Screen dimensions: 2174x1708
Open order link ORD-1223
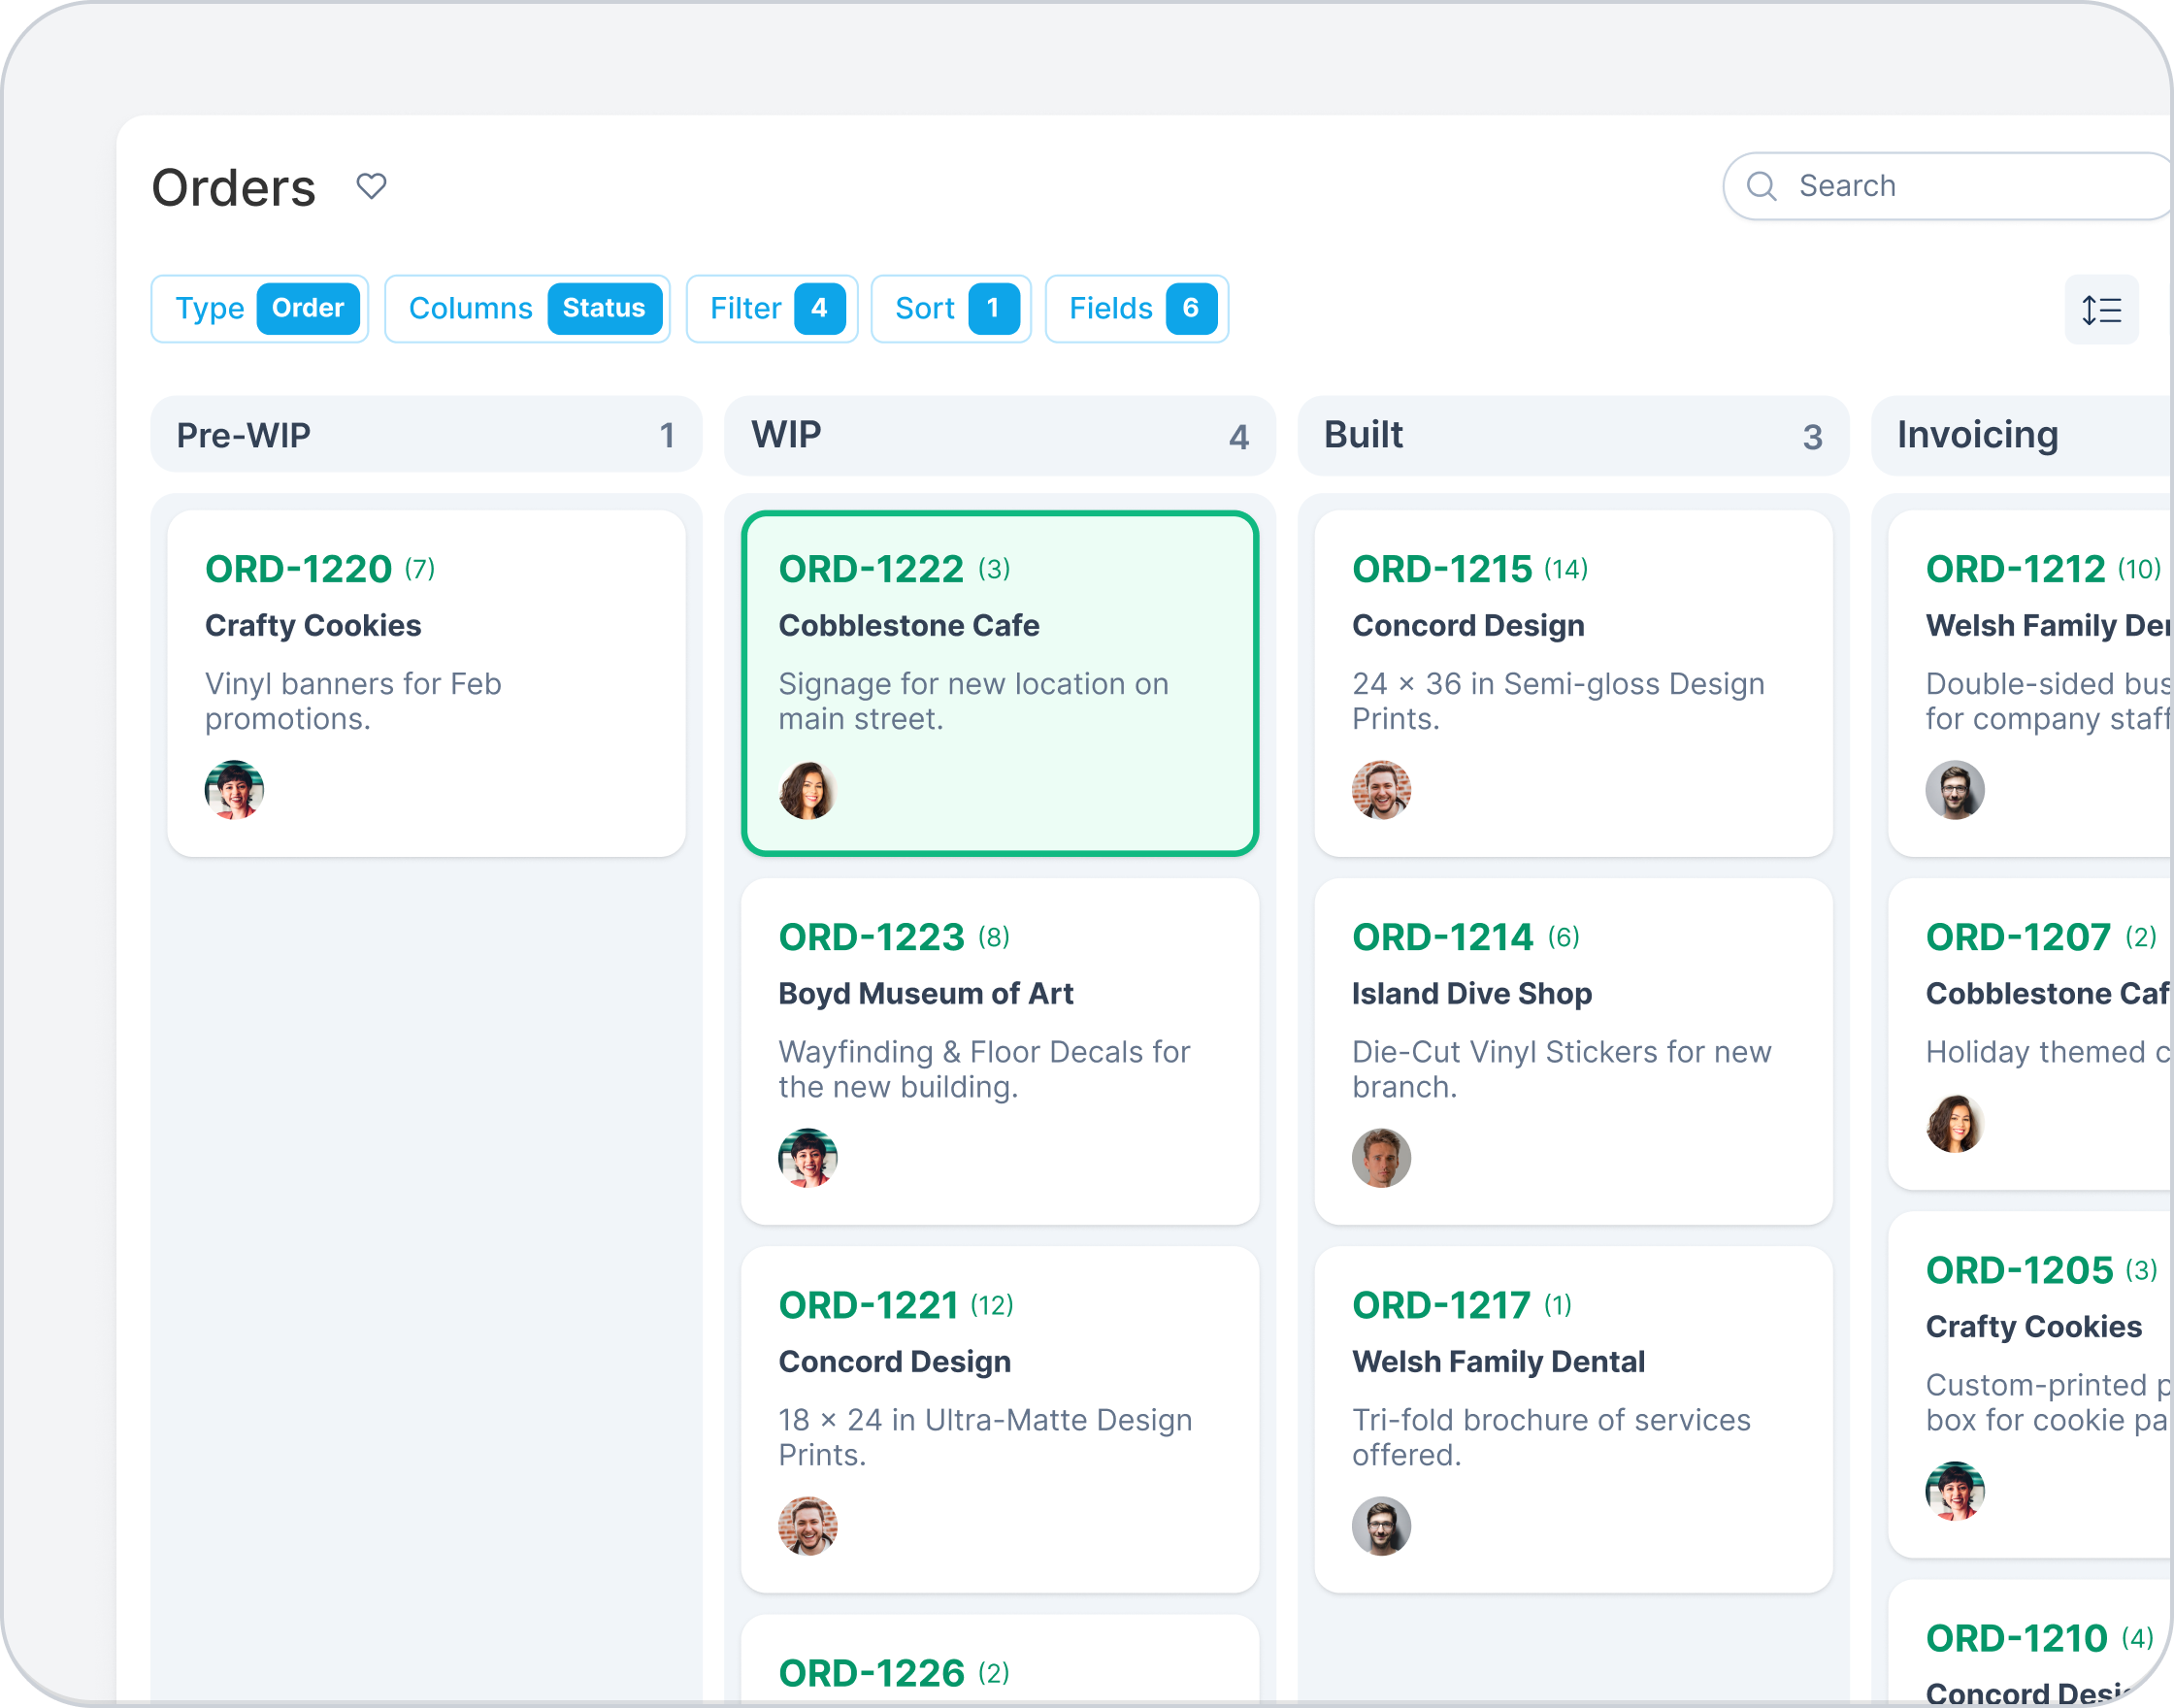871,938
